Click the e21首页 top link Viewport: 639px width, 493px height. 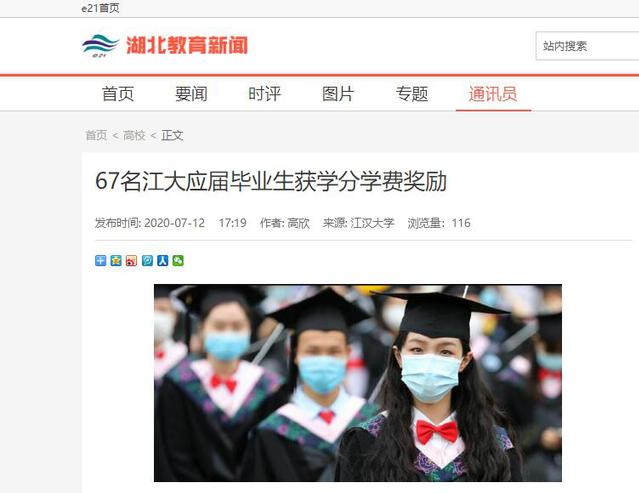100,8
